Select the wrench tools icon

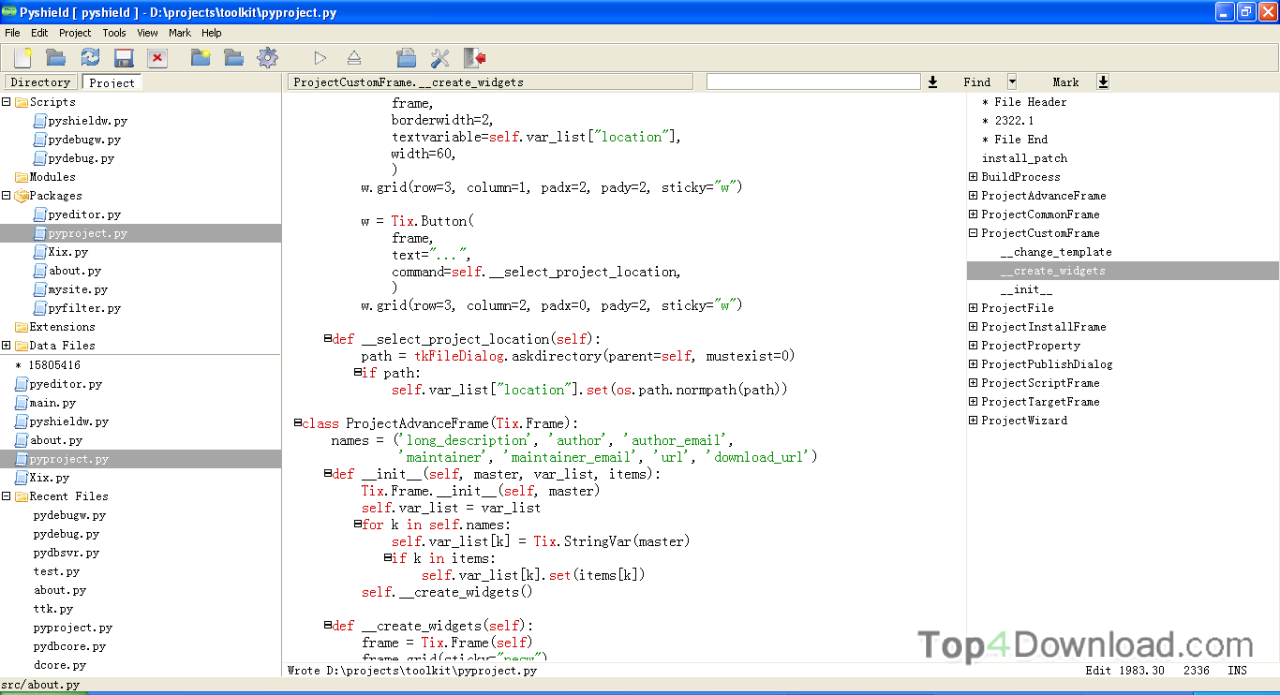point(438,58)
